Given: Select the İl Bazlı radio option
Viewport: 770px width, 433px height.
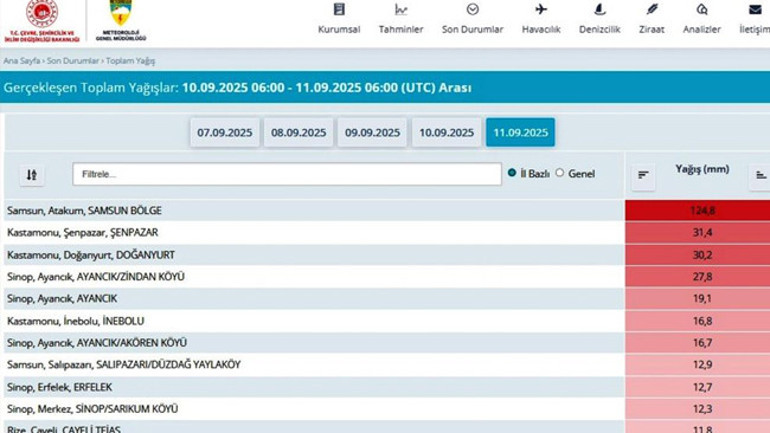Looking at the screenshot, I should (x=512, y=173).
